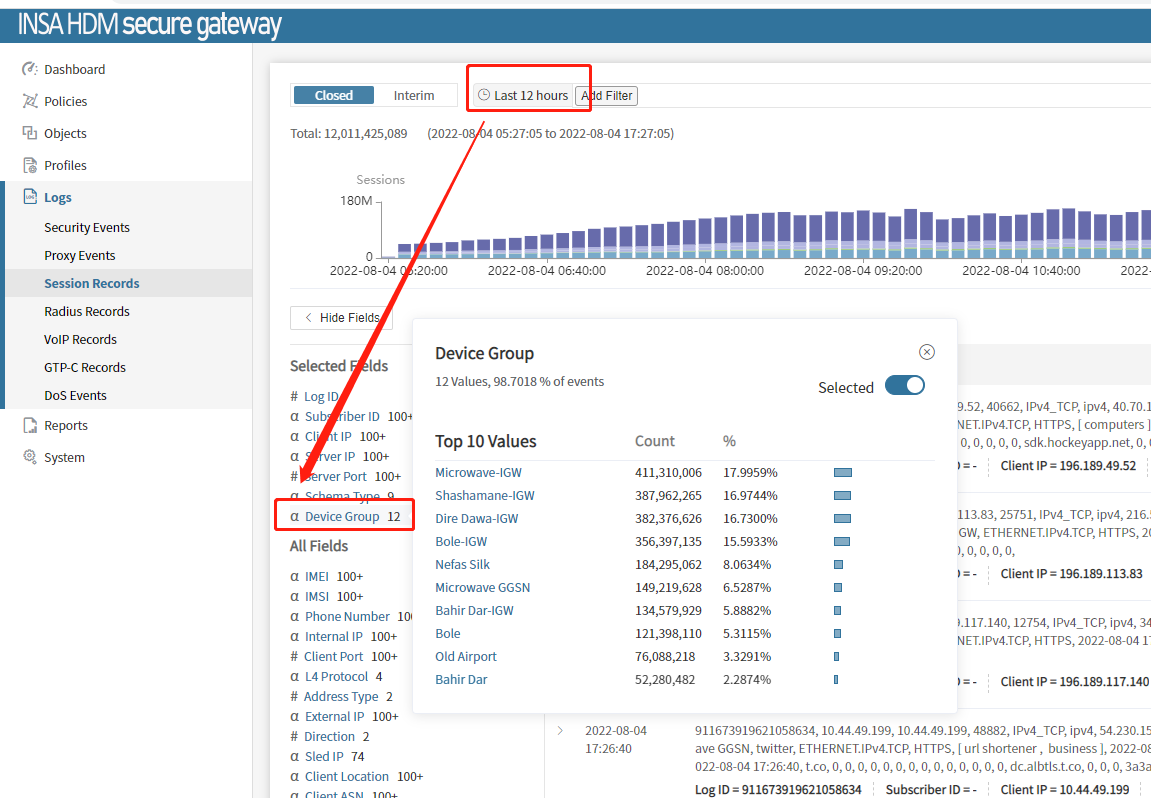The height and width of the screenshot is (798, 1151).
Task: Open Radius Records log page
Action: click(x=87, y=311)
